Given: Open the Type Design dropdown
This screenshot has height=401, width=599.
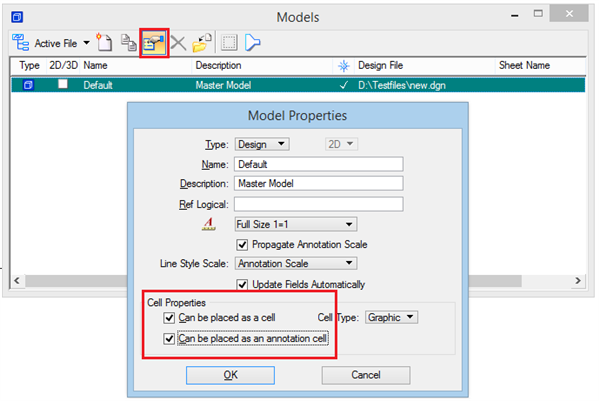Looking at the screenshot, I should point(262,144).
